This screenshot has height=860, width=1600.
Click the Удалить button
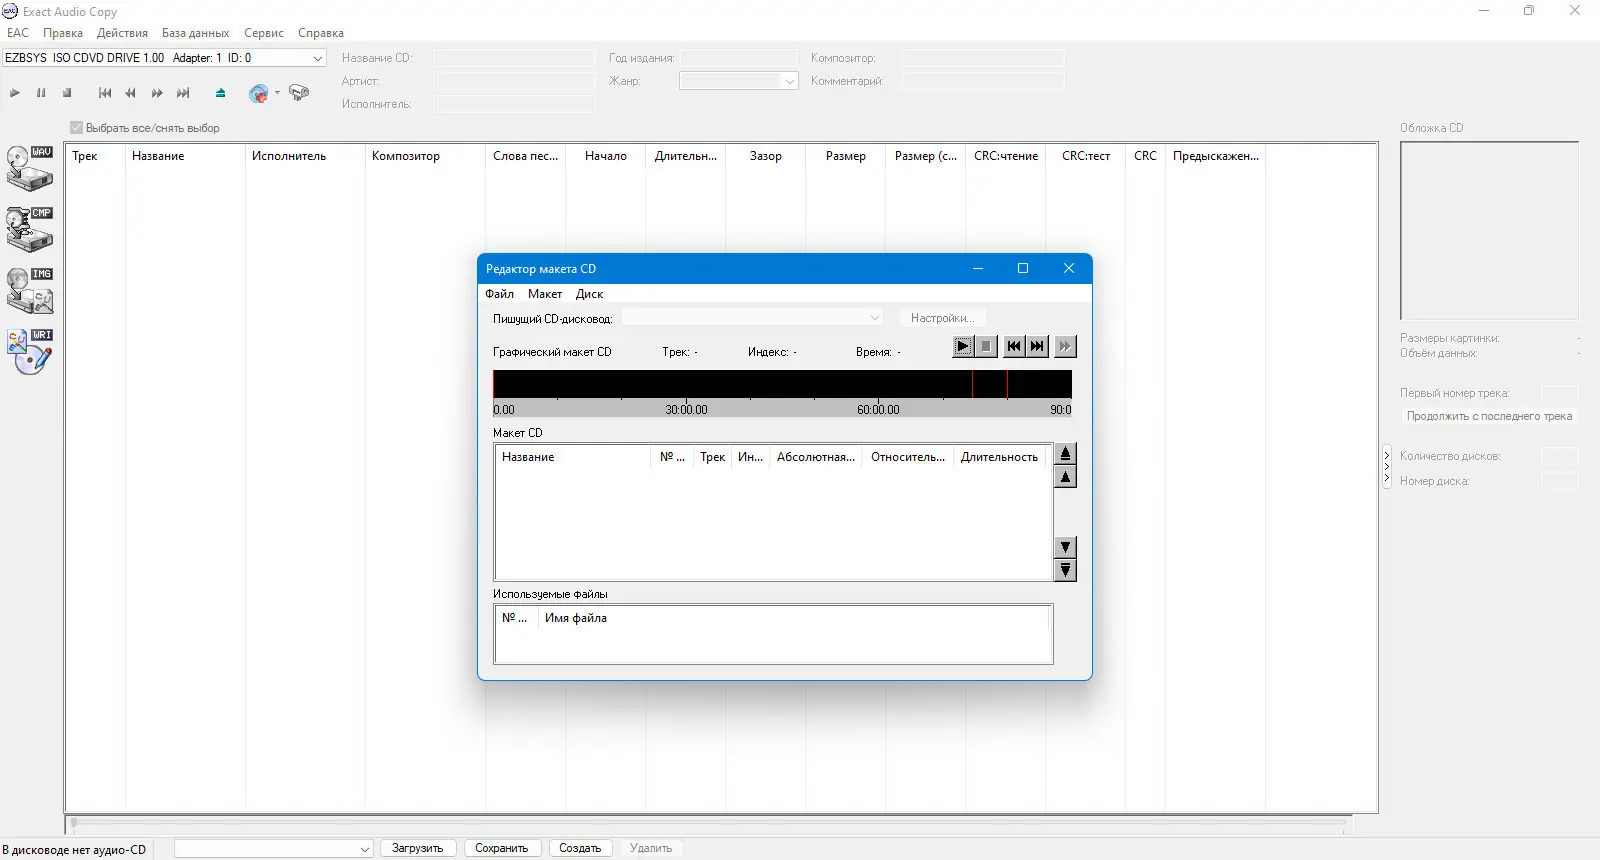[x=651, y=848]
